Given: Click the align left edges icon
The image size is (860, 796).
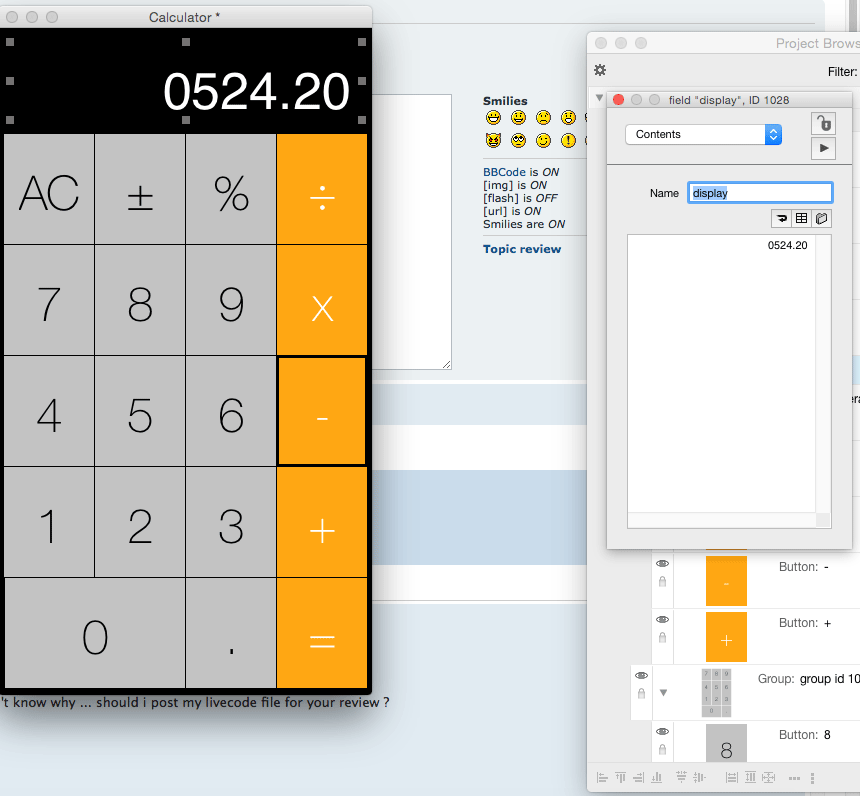Looking at the screenshot, I should click(x=602, y=777).
